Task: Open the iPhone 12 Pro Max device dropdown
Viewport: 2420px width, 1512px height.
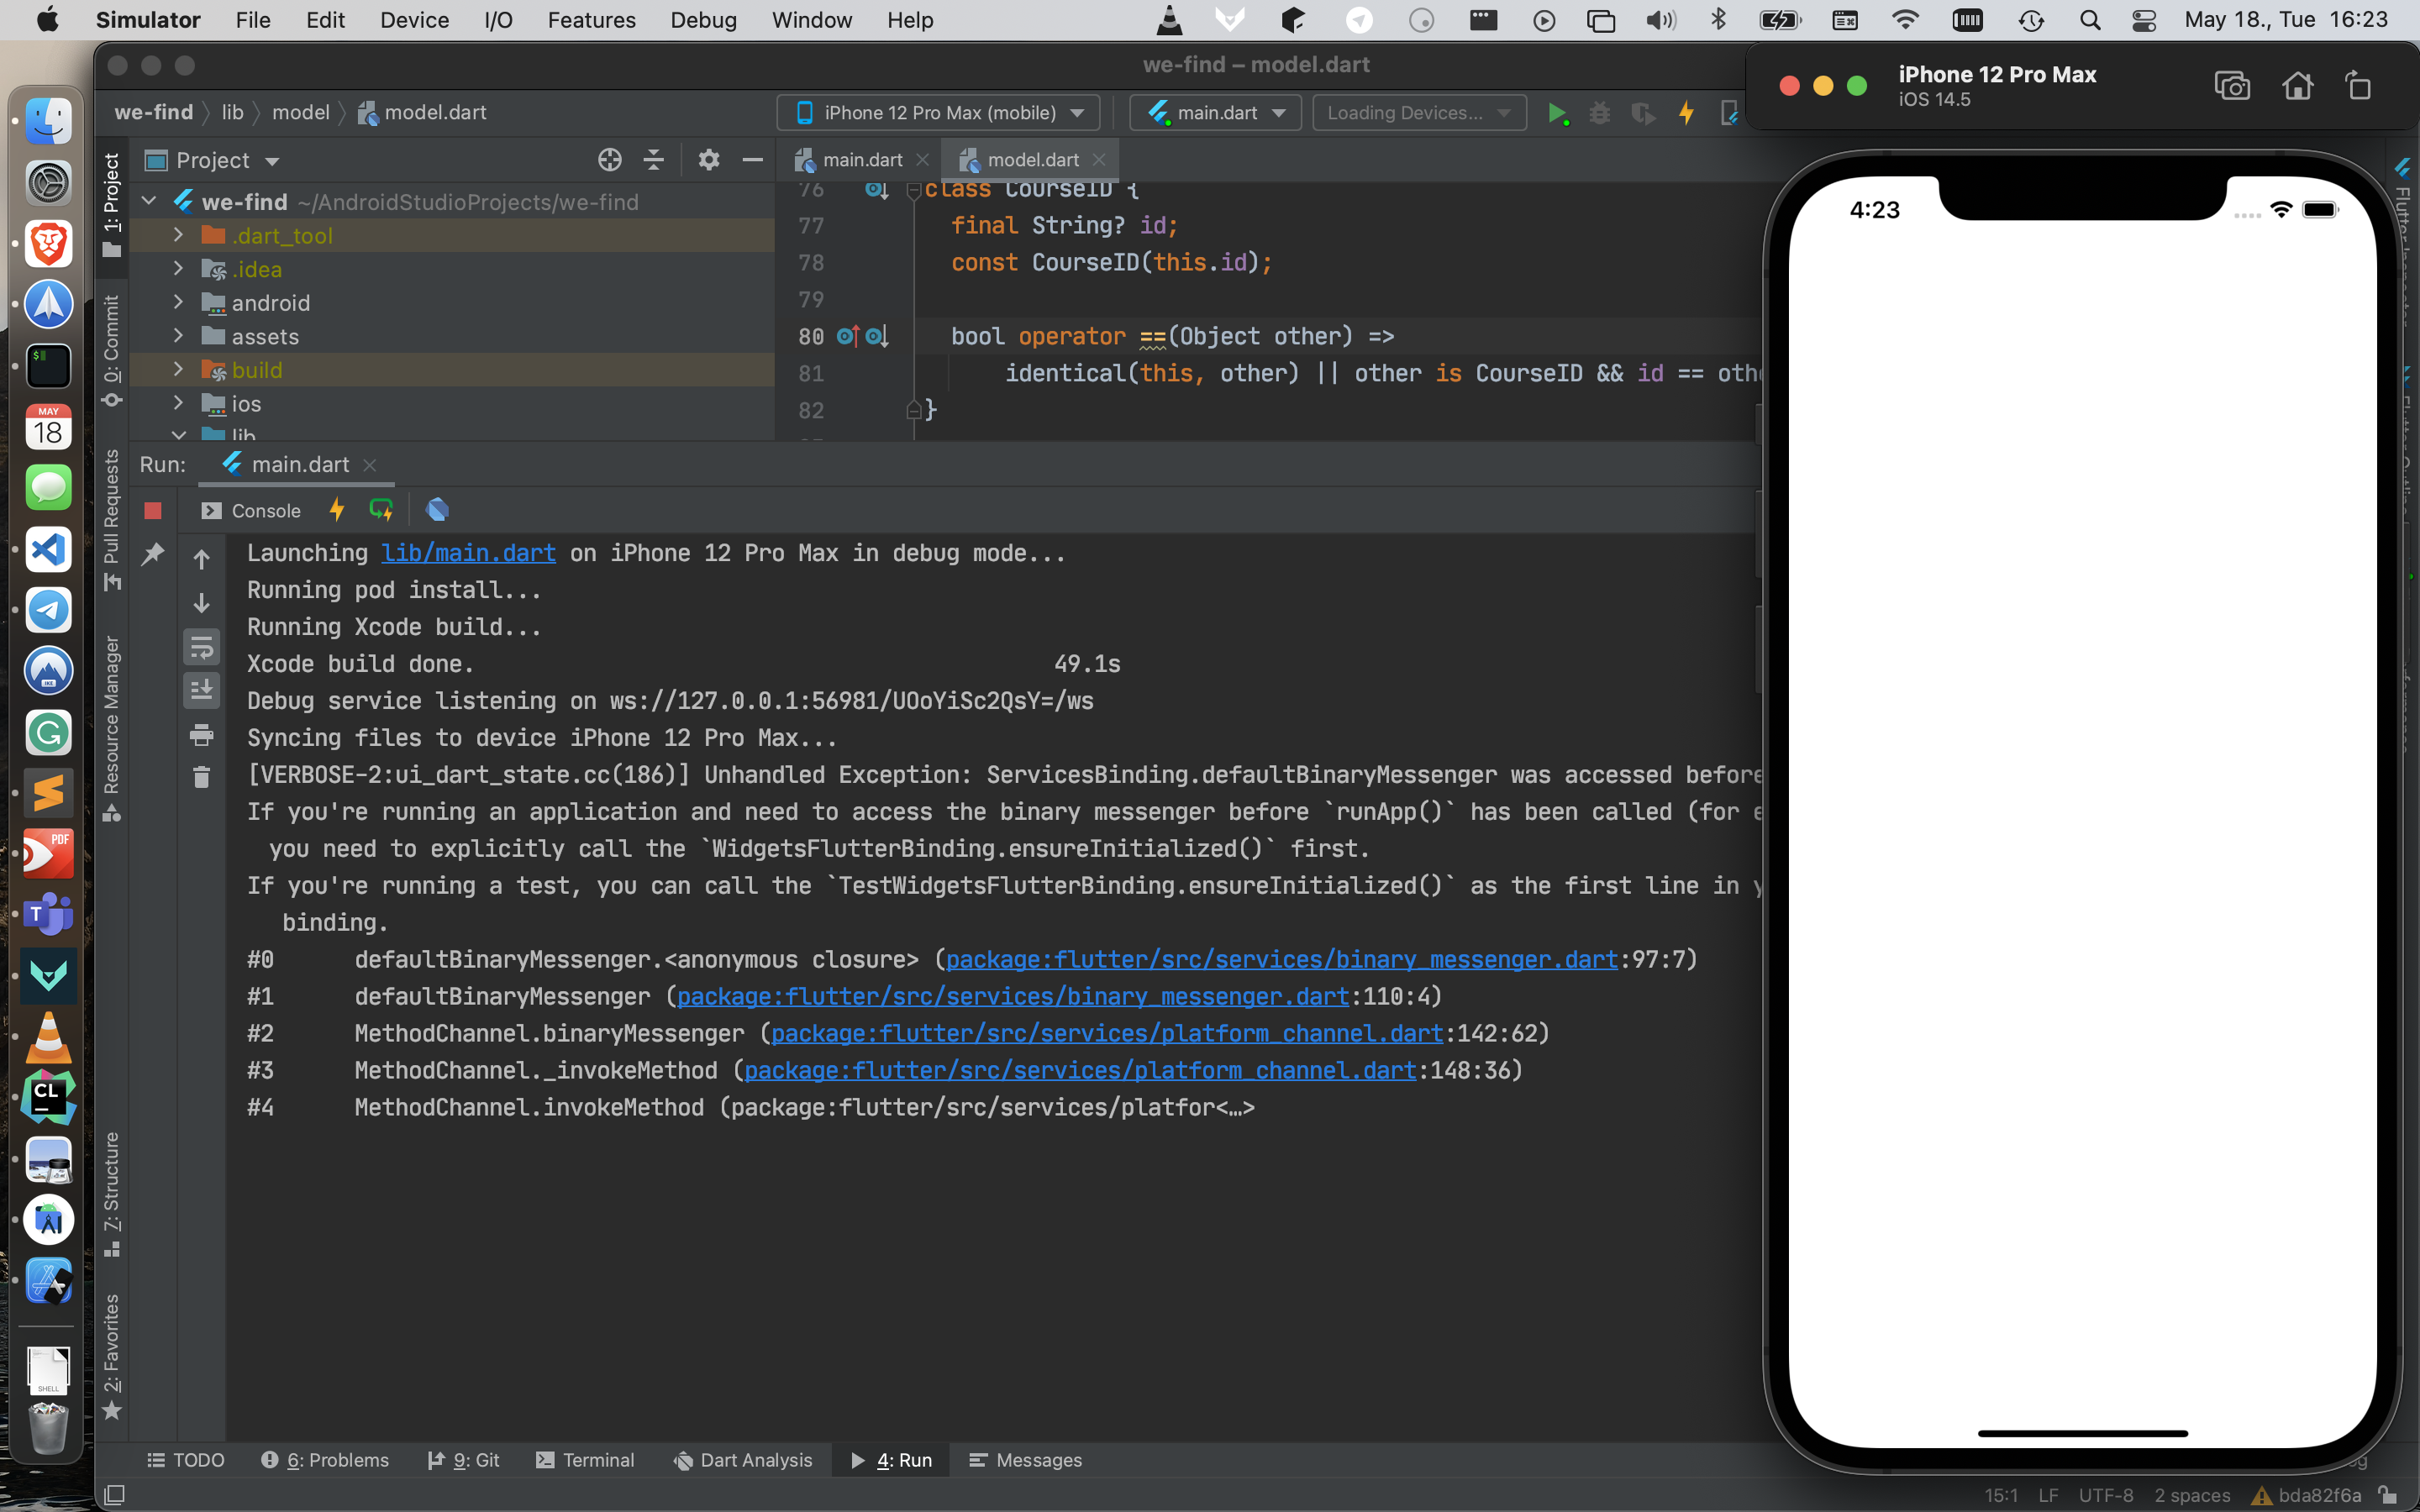Action: 938,113
